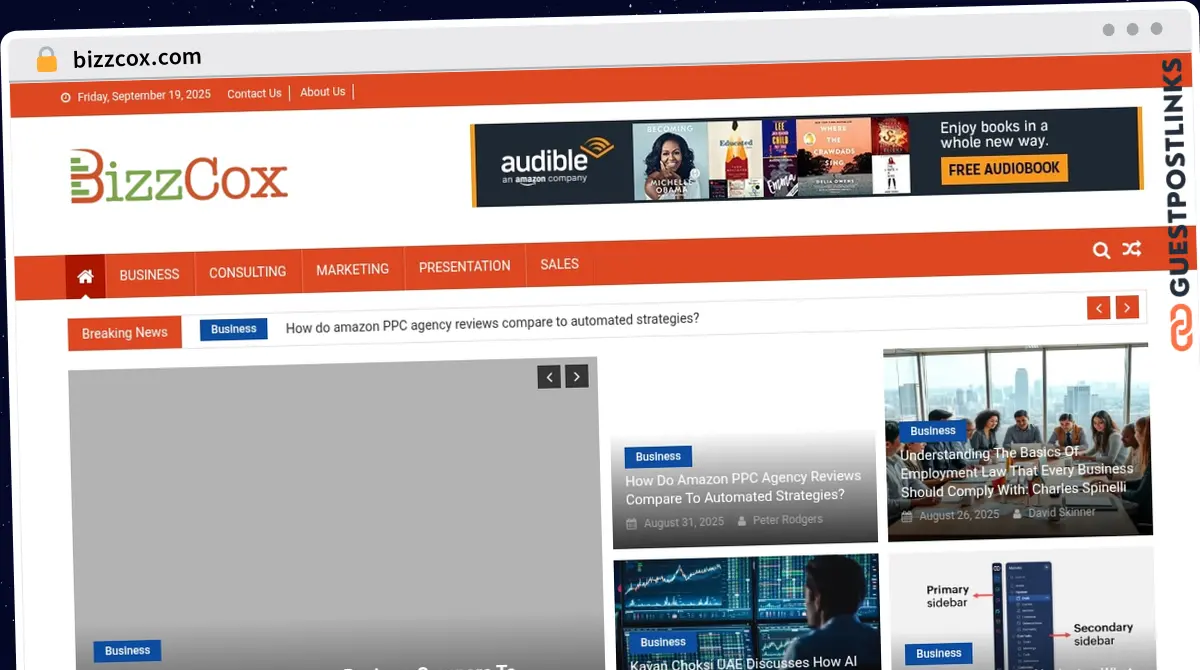Viewport: 1200px width, 670px height.
Task: Click the FREE AUDIOBOOK button
Action: click(x=1003, y=169)
